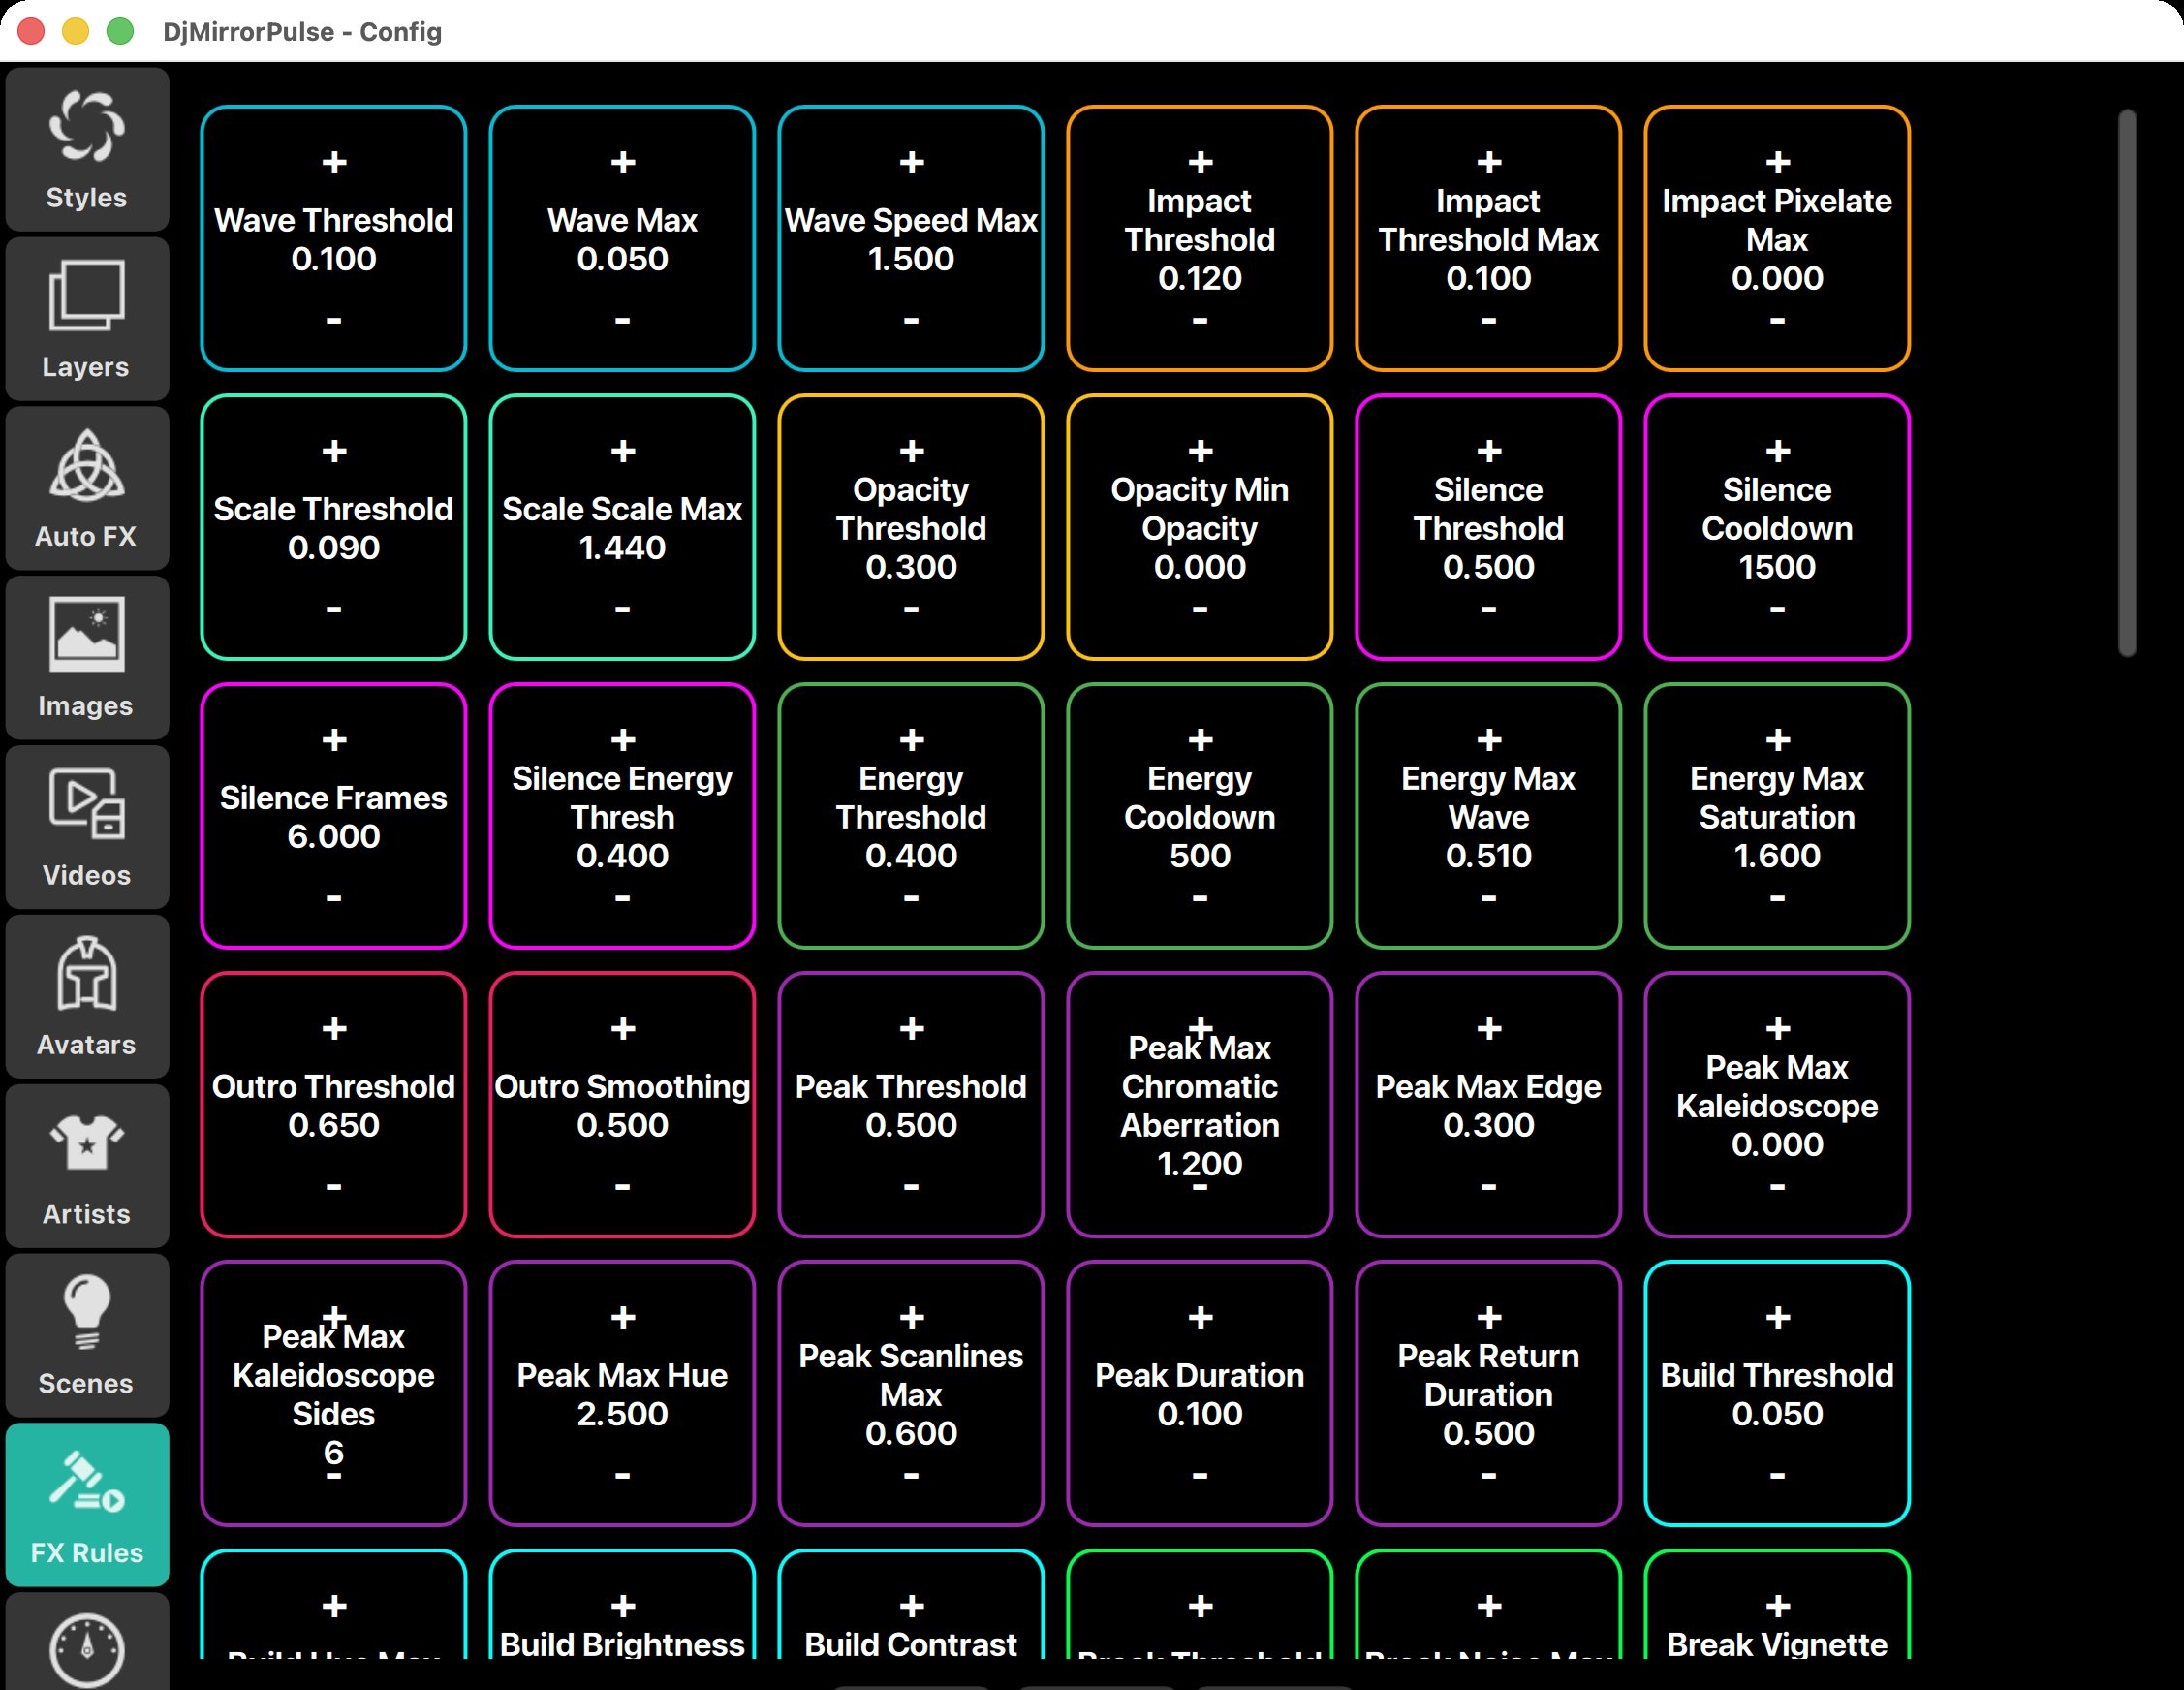This screenshot has width=2184, height=1690.
Task: Increase Build Threshold value
Action: (x=1777, y=1318)
